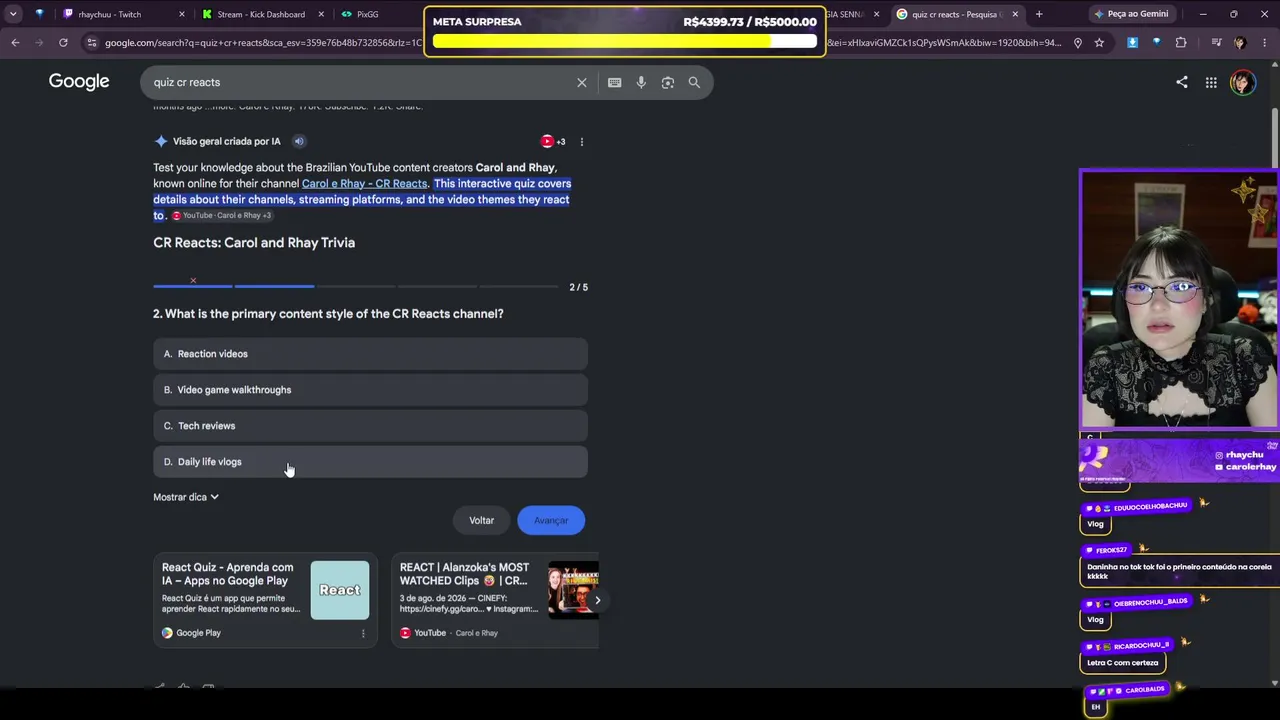Open options on the React Quiz card

tap(363, 633)
